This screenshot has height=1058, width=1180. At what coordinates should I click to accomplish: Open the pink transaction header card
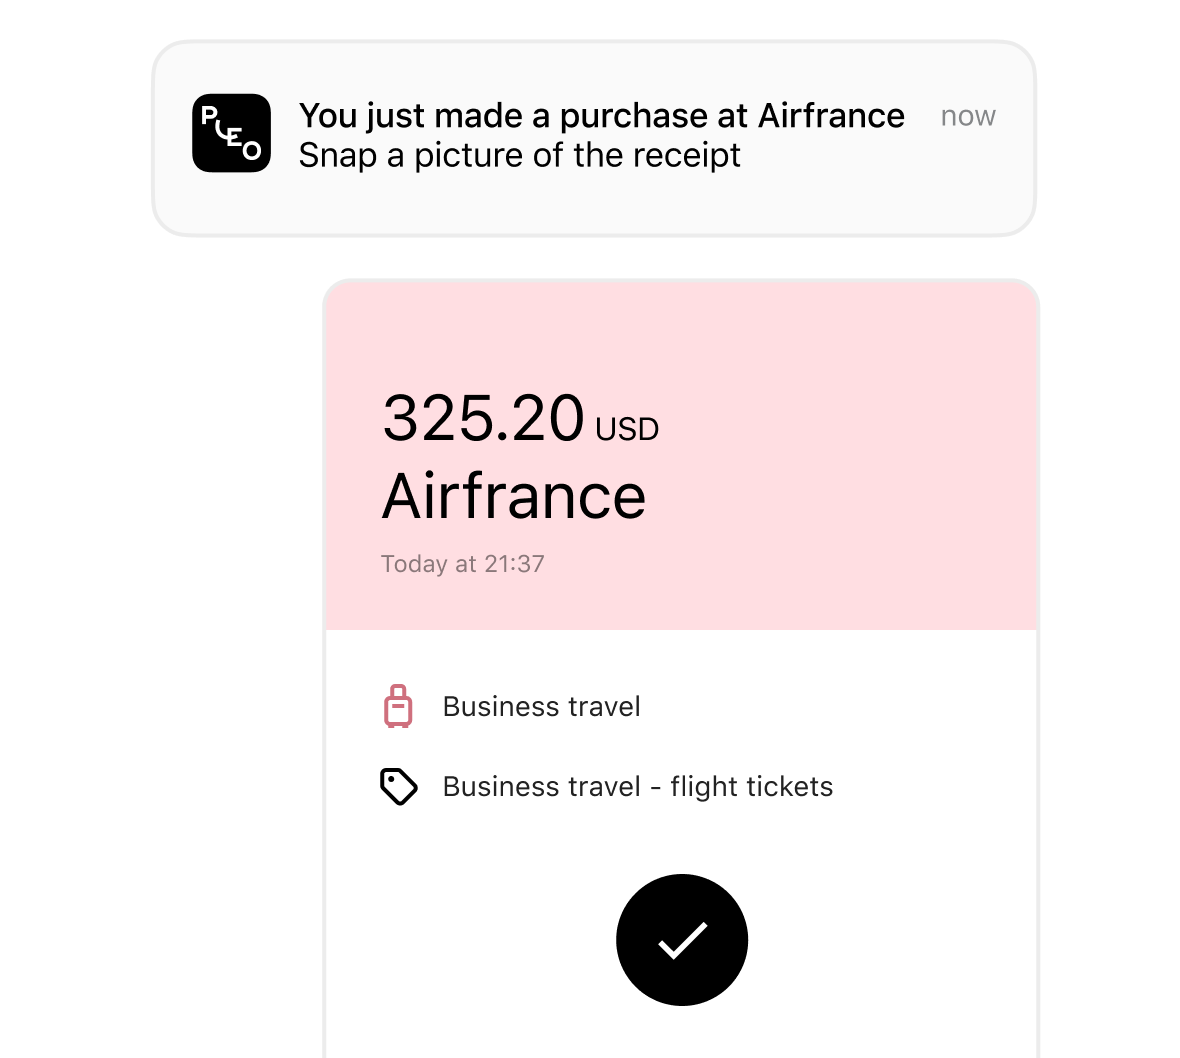click(681, 450)
